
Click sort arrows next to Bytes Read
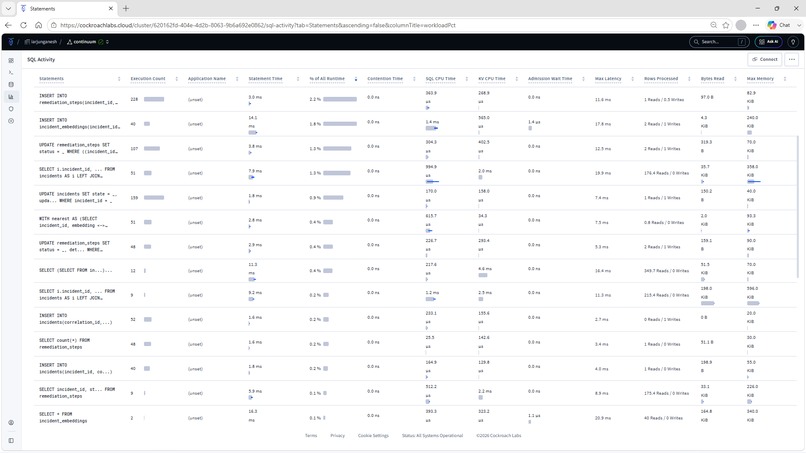click(735, 79)
